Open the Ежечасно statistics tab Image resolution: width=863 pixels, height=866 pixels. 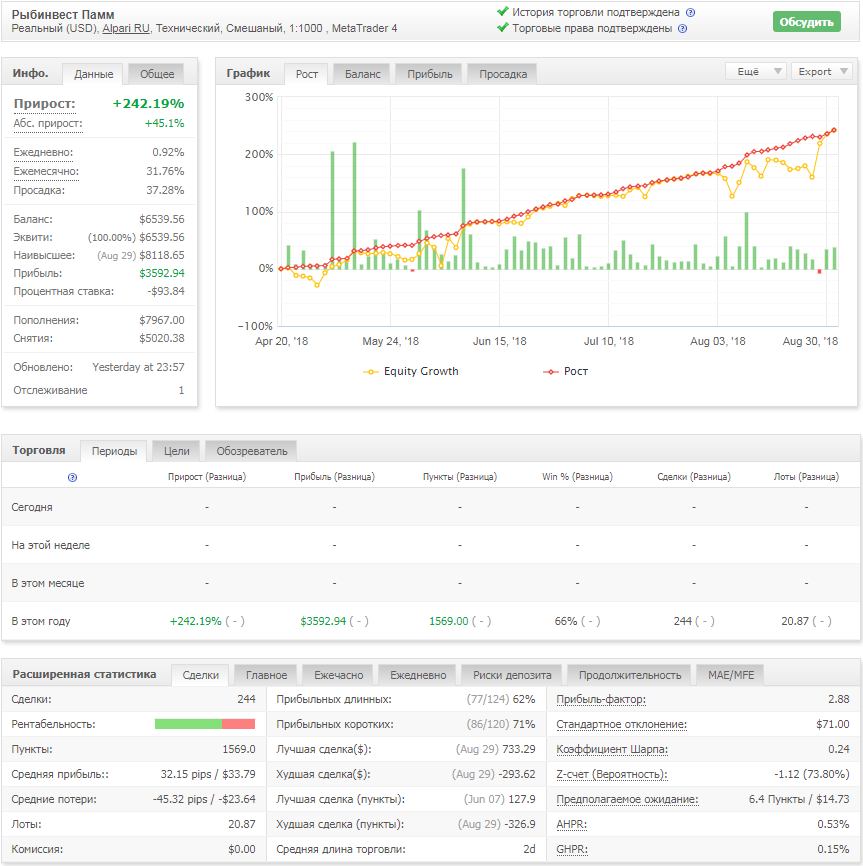click(338, 675)
